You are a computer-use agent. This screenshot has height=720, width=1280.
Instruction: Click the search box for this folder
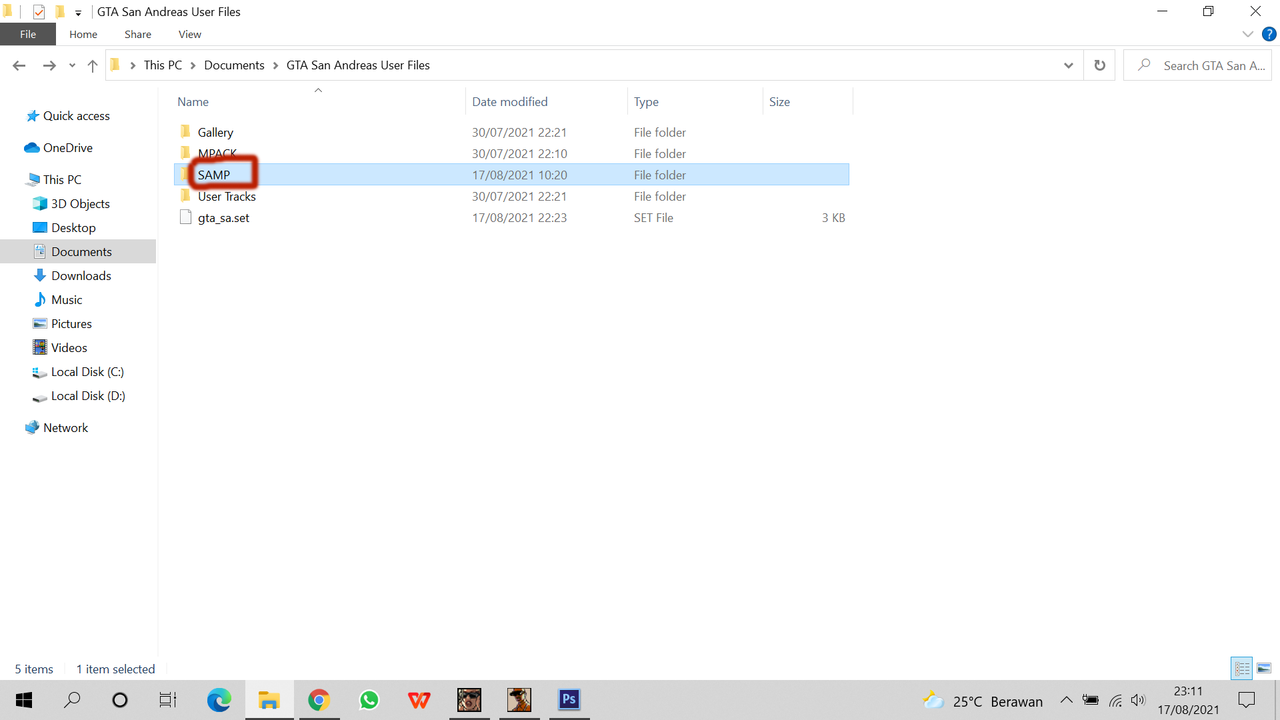pyautogui.click(x=1198, y=65)
